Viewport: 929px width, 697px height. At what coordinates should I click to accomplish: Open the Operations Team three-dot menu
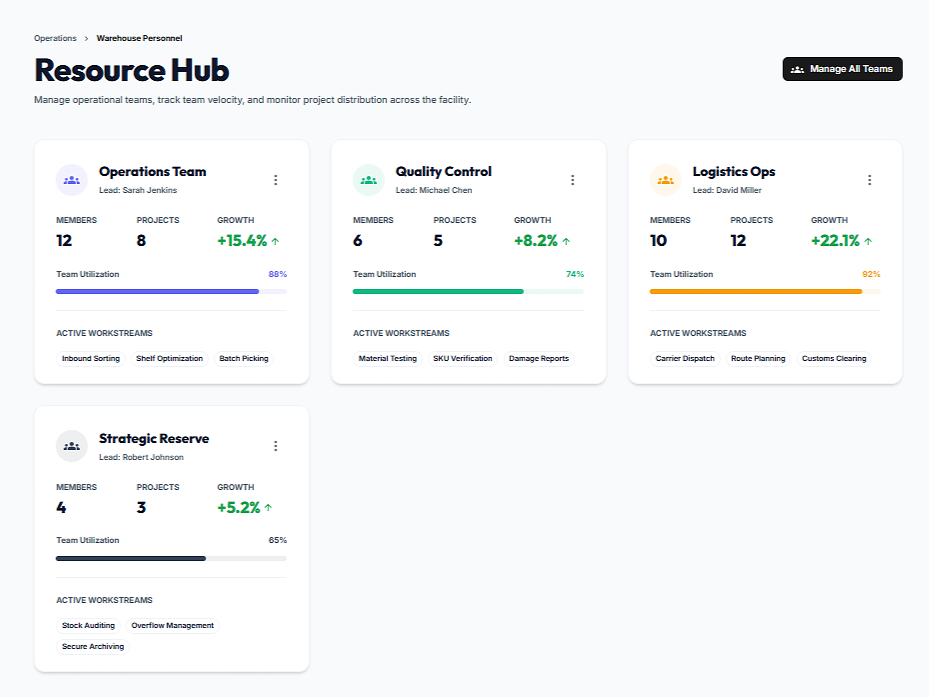[x=276, y=180]
